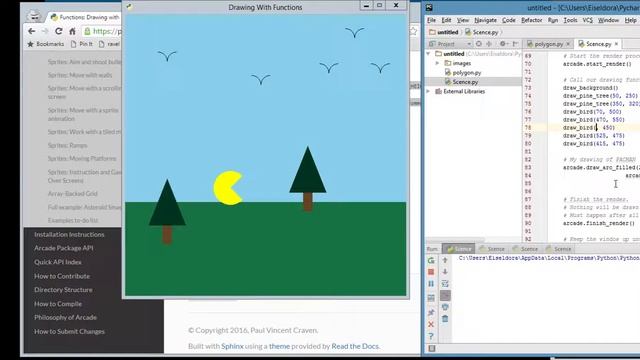Viewport: 640px width, 360px height.
Task: Pin the current Run tab
Action: tap(431, 312)
